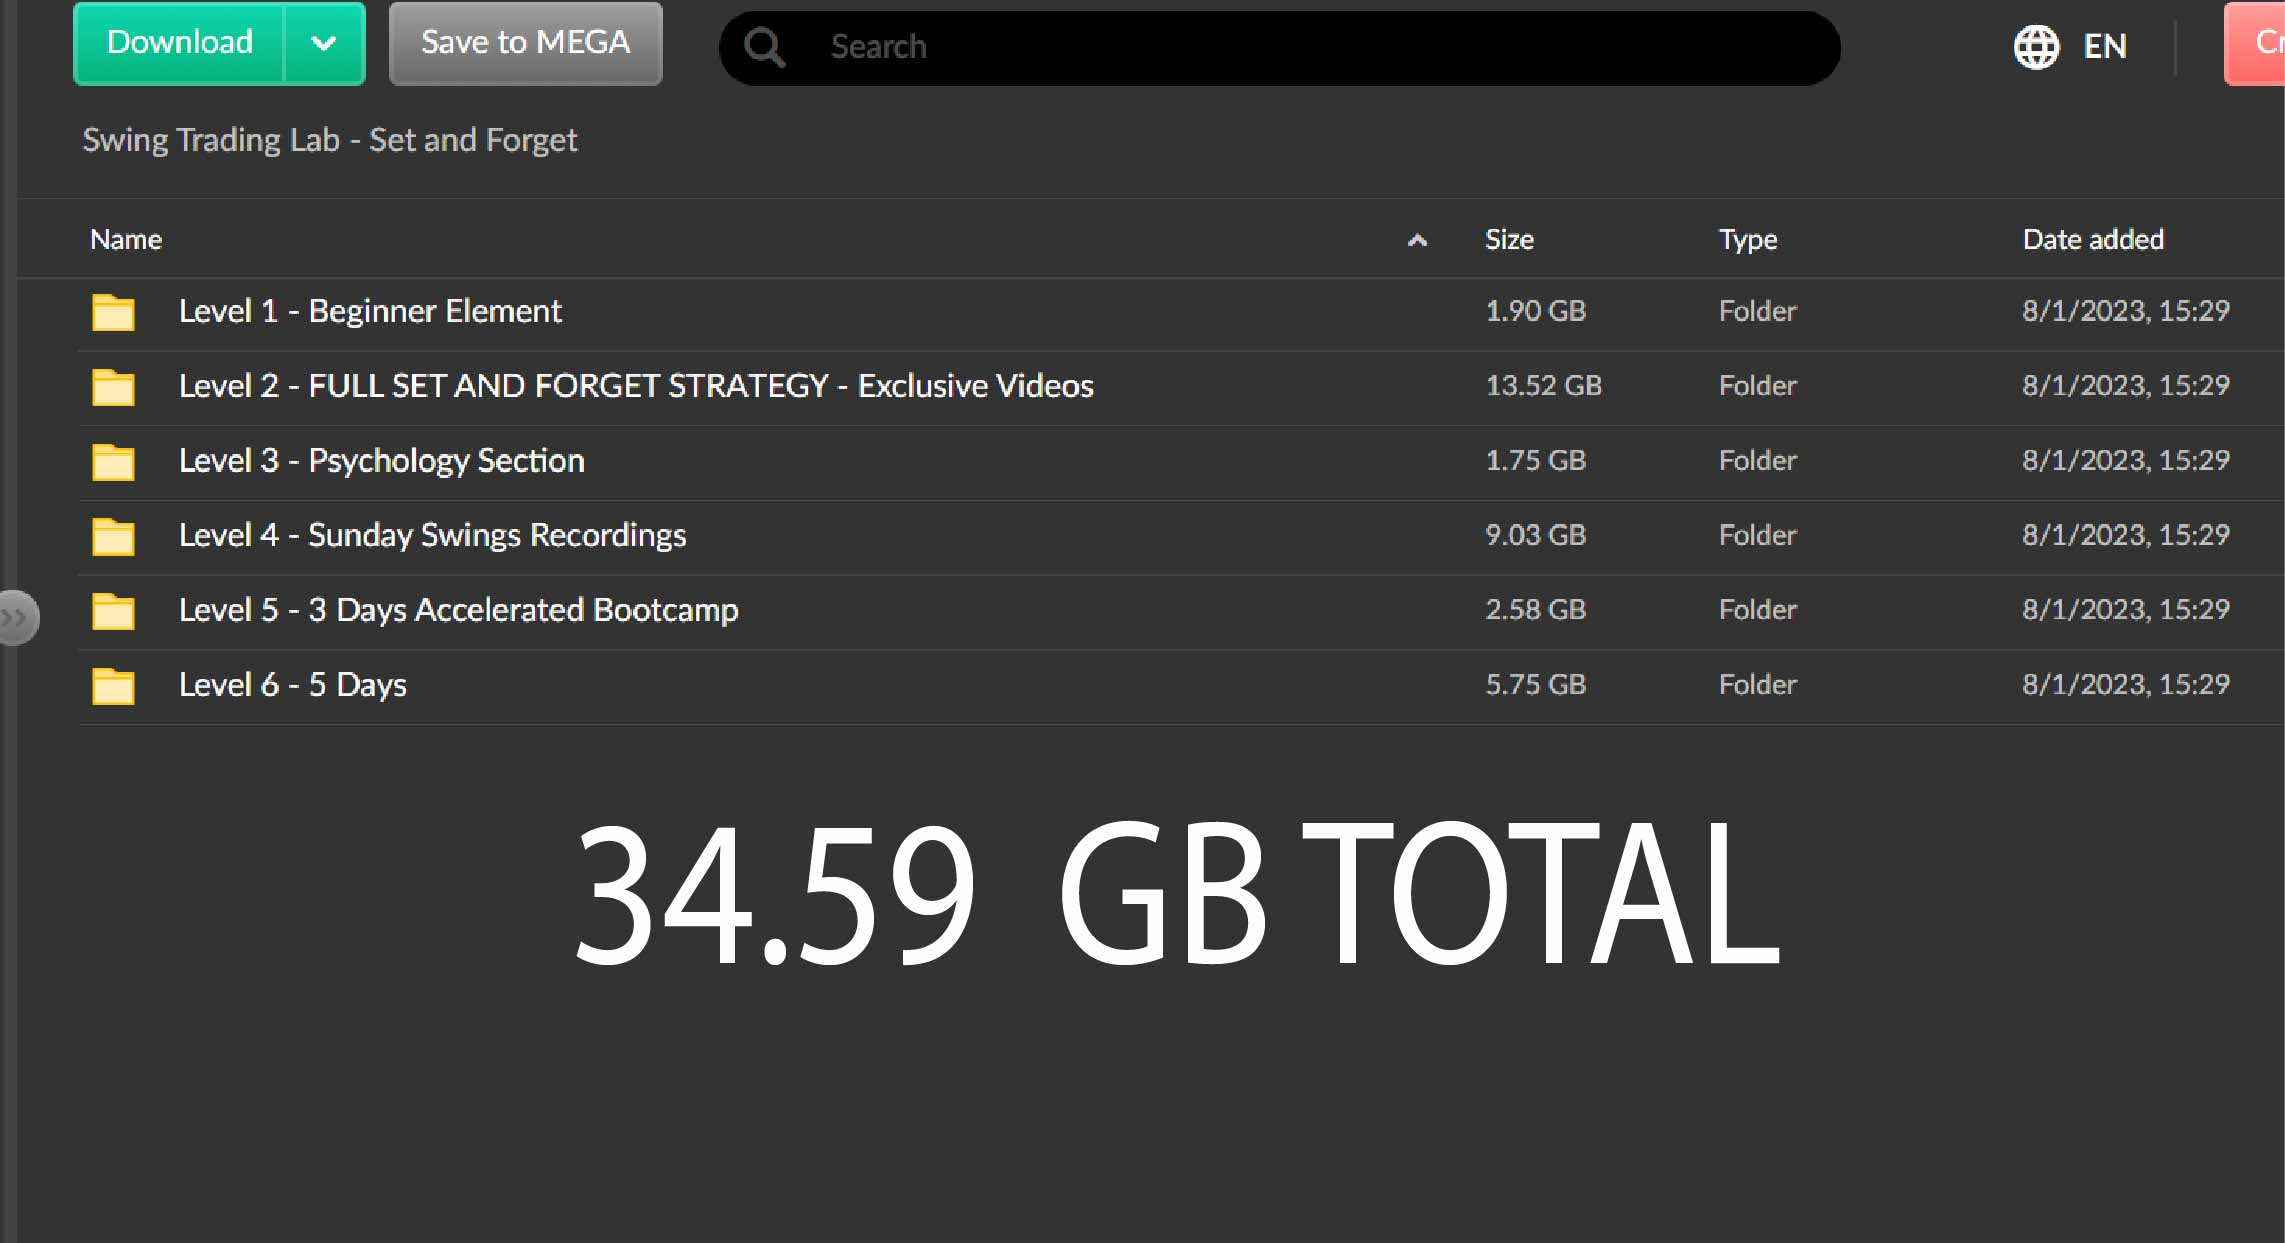The height and width of the screenshot is (1243, 2285).
Task: Click date added in Level 1 row
Action: [2126, 311]
